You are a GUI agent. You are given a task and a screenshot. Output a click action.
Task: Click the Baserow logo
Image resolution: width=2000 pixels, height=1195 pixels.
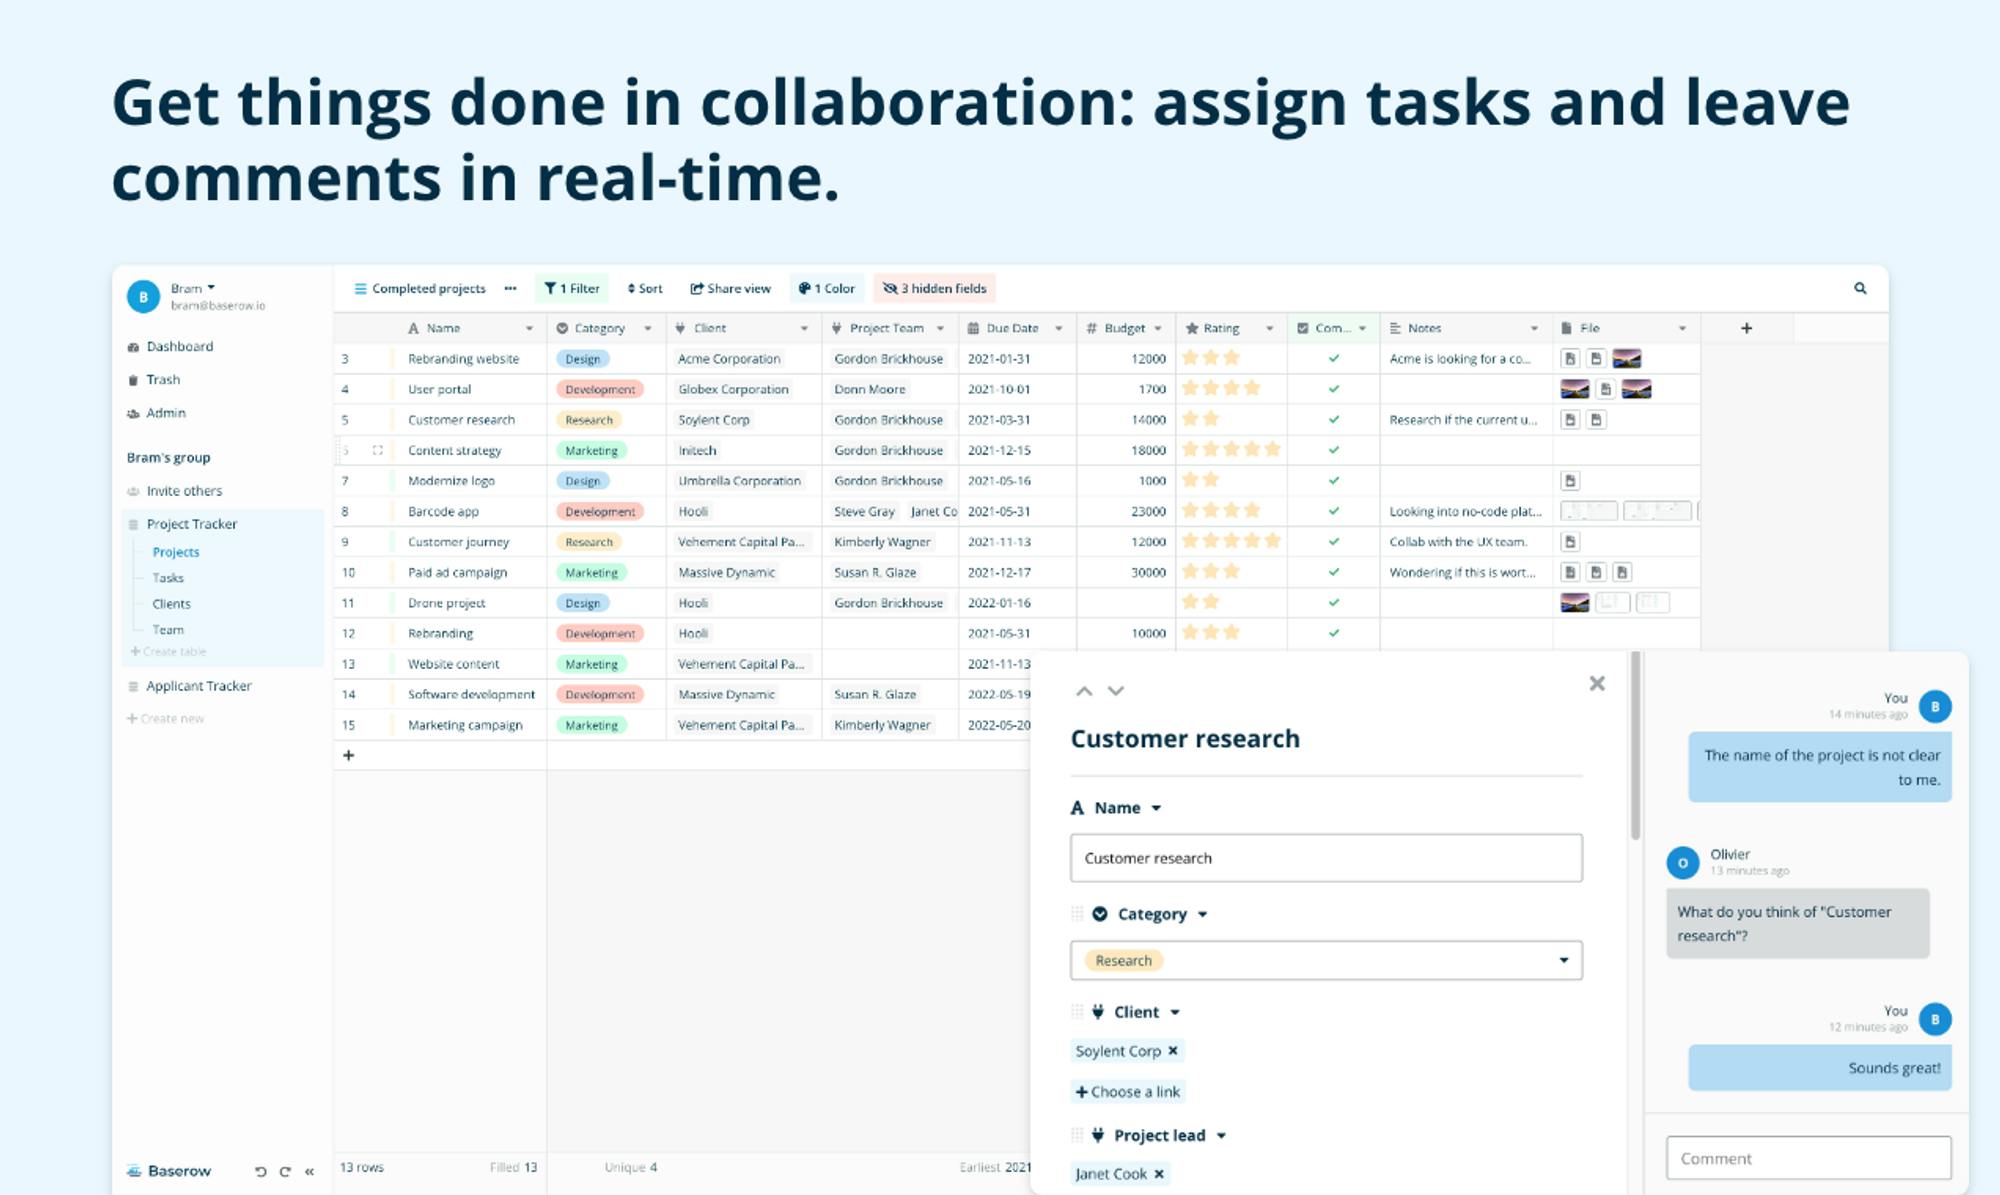(x=169, y=1171)
